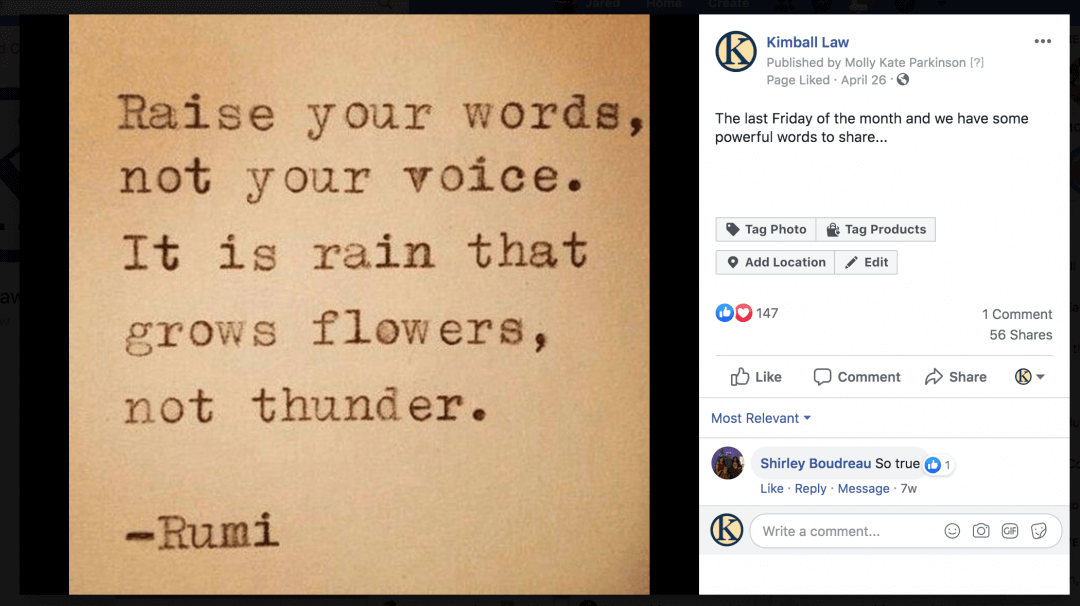Screen dimensions: 1080x606
Task: Share the post
Action: point(955,377)
